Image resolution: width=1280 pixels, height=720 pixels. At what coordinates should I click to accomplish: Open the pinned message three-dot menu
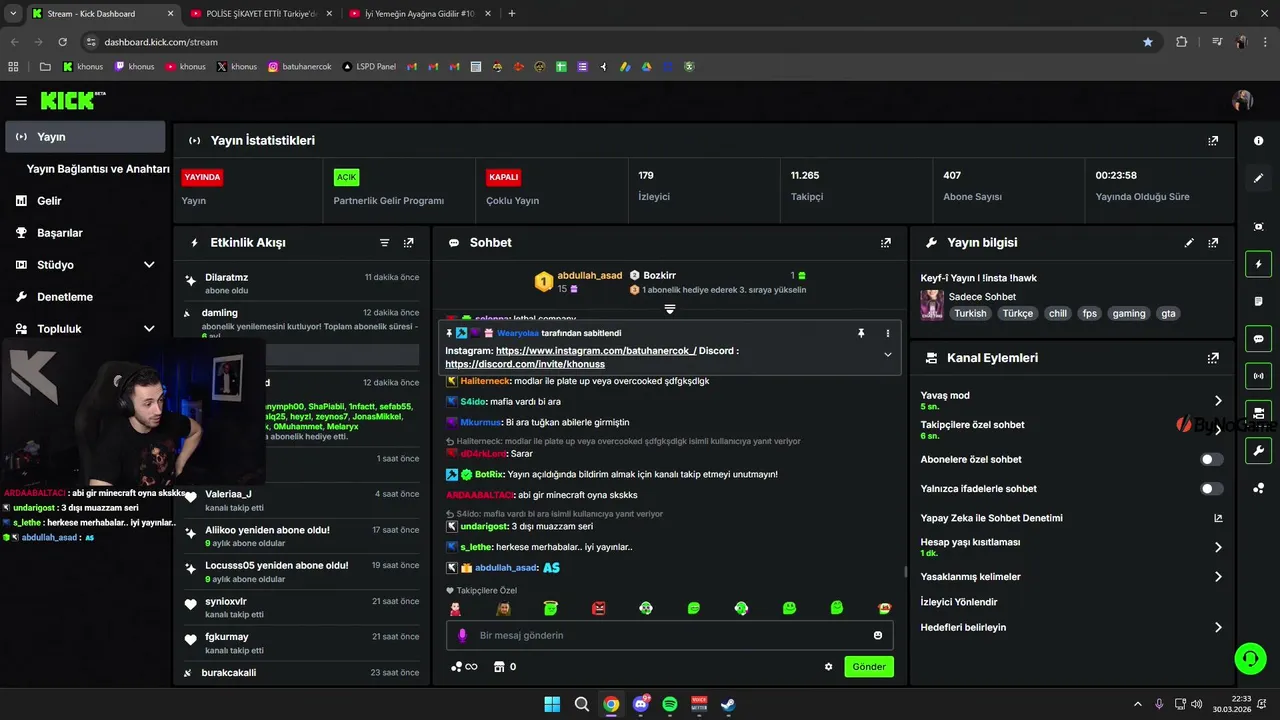[887, 333]
